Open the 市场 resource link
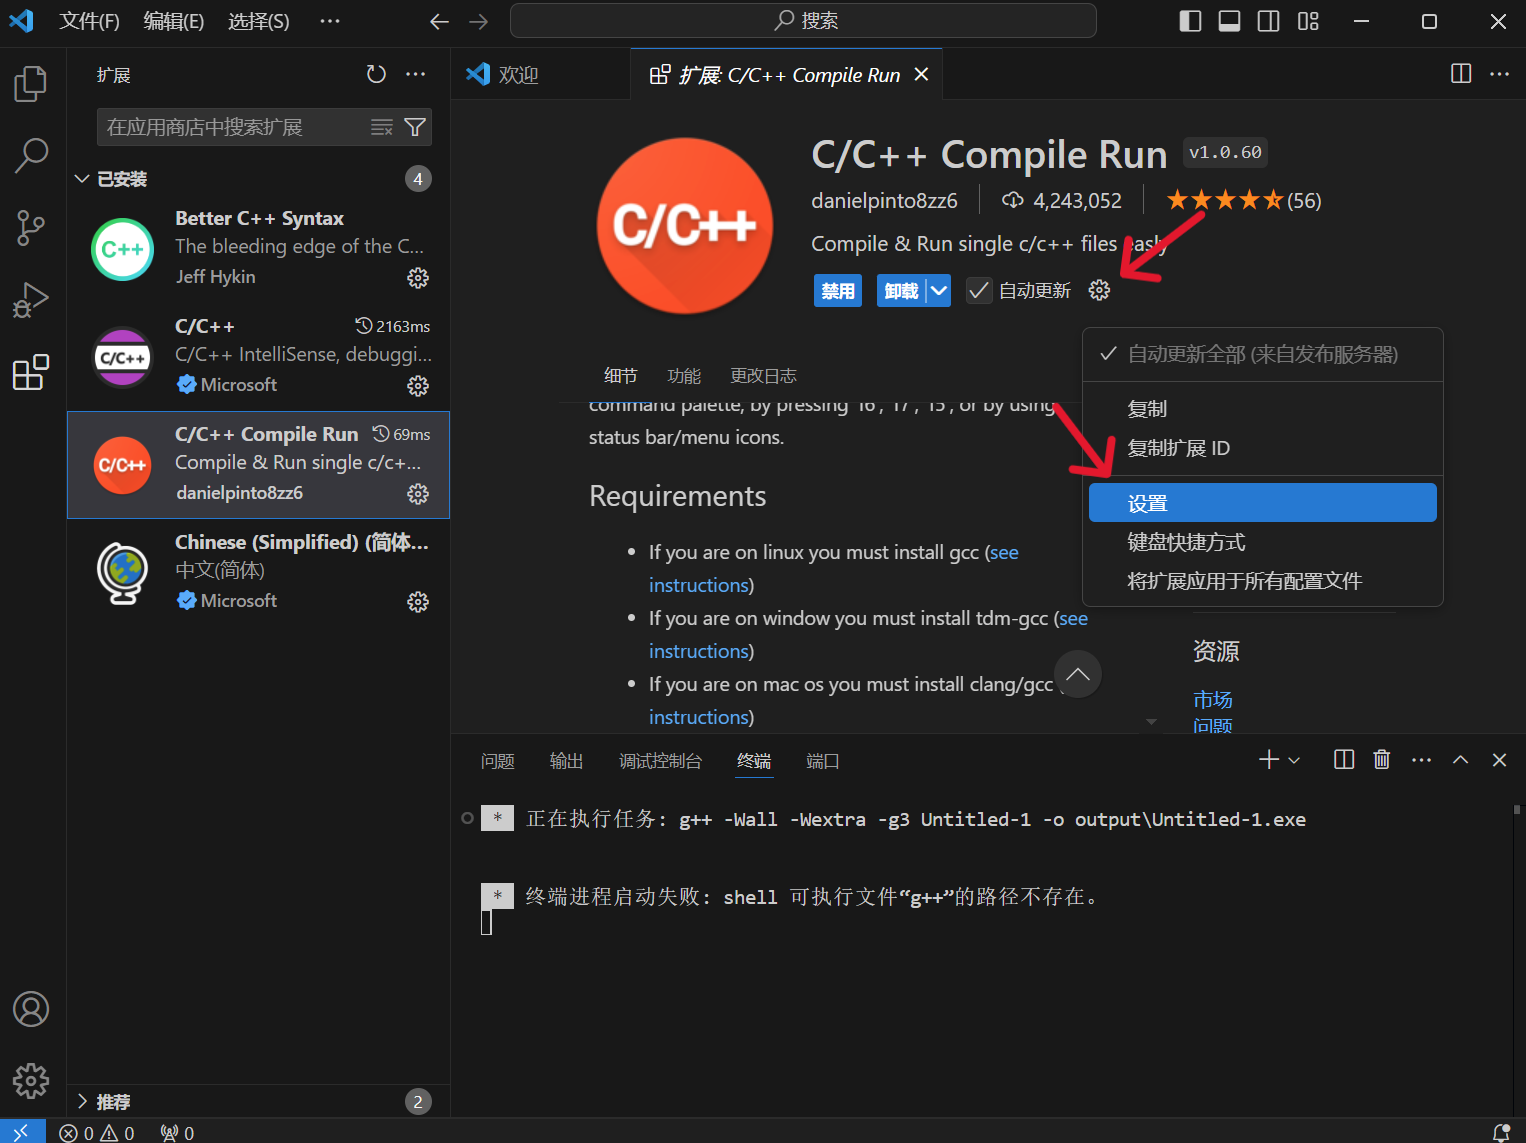The height and width of the screenshot is (1143, 1526). (1212, 699)
